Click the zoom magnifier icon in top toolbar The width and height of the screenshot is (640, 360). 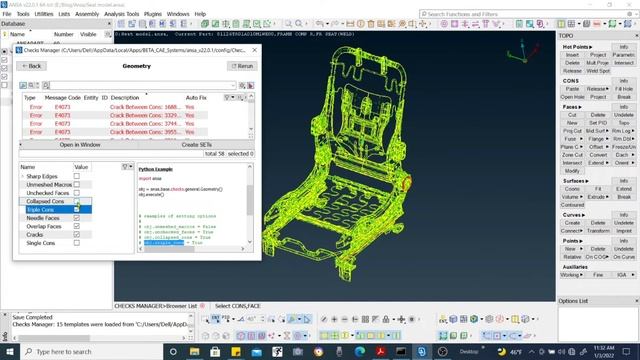point(299,24)
